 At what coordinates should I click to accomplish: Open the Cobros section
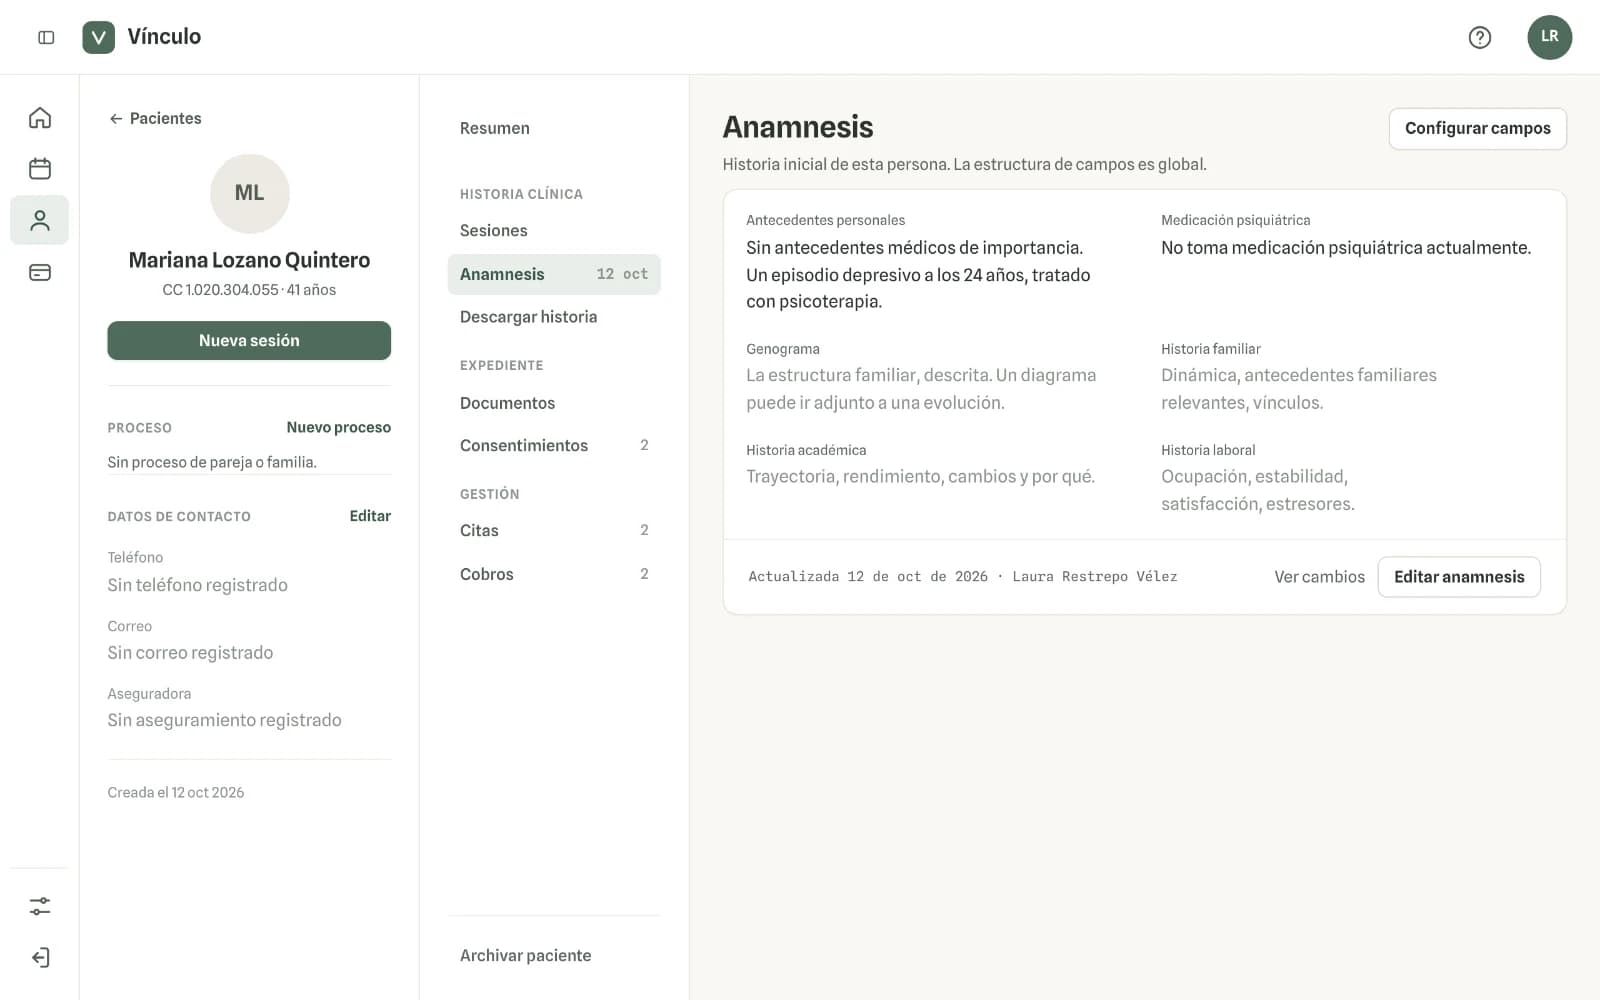click(x=554, y=574)
